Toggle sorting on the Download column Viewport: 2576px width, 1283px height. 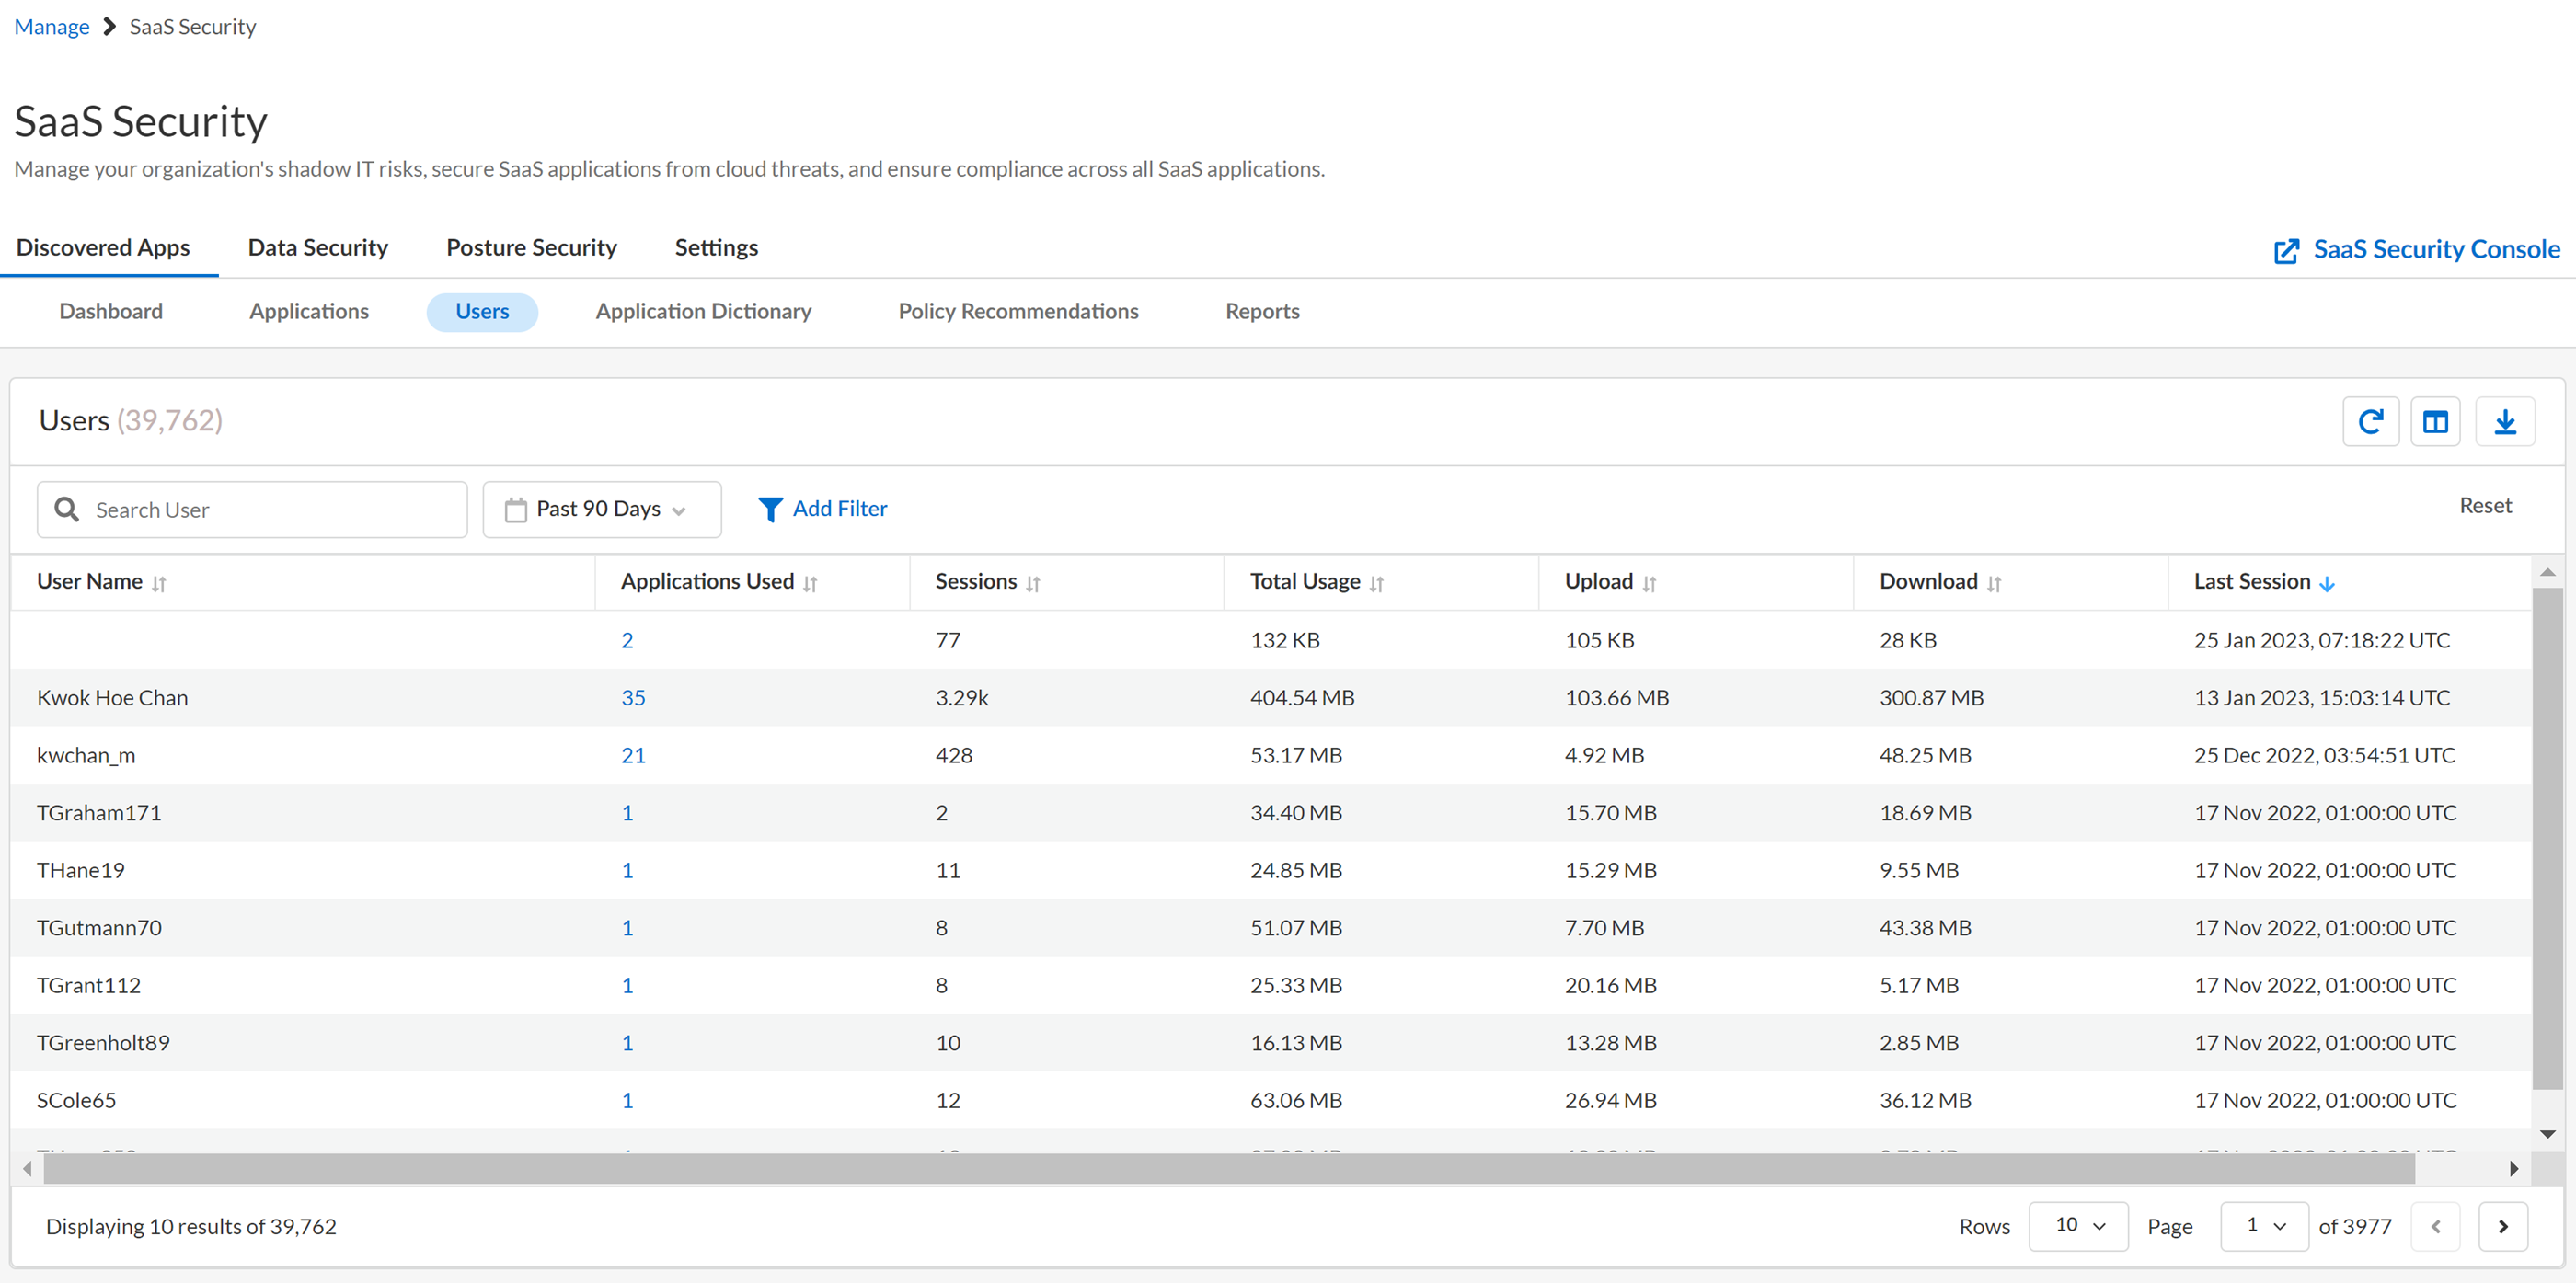(x=1994, y=584)
